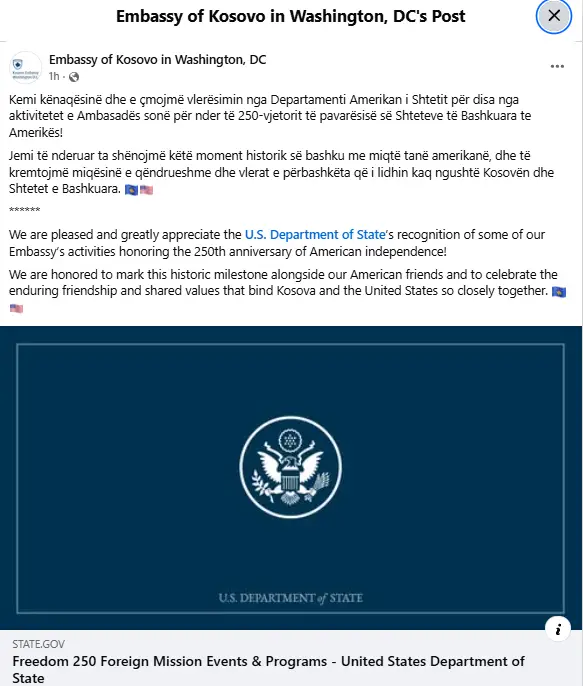The height and width of the screenshot is (686, 583).
Task: Click the Kosovo flag emoji after Albanian text
Action: point(131,190)
